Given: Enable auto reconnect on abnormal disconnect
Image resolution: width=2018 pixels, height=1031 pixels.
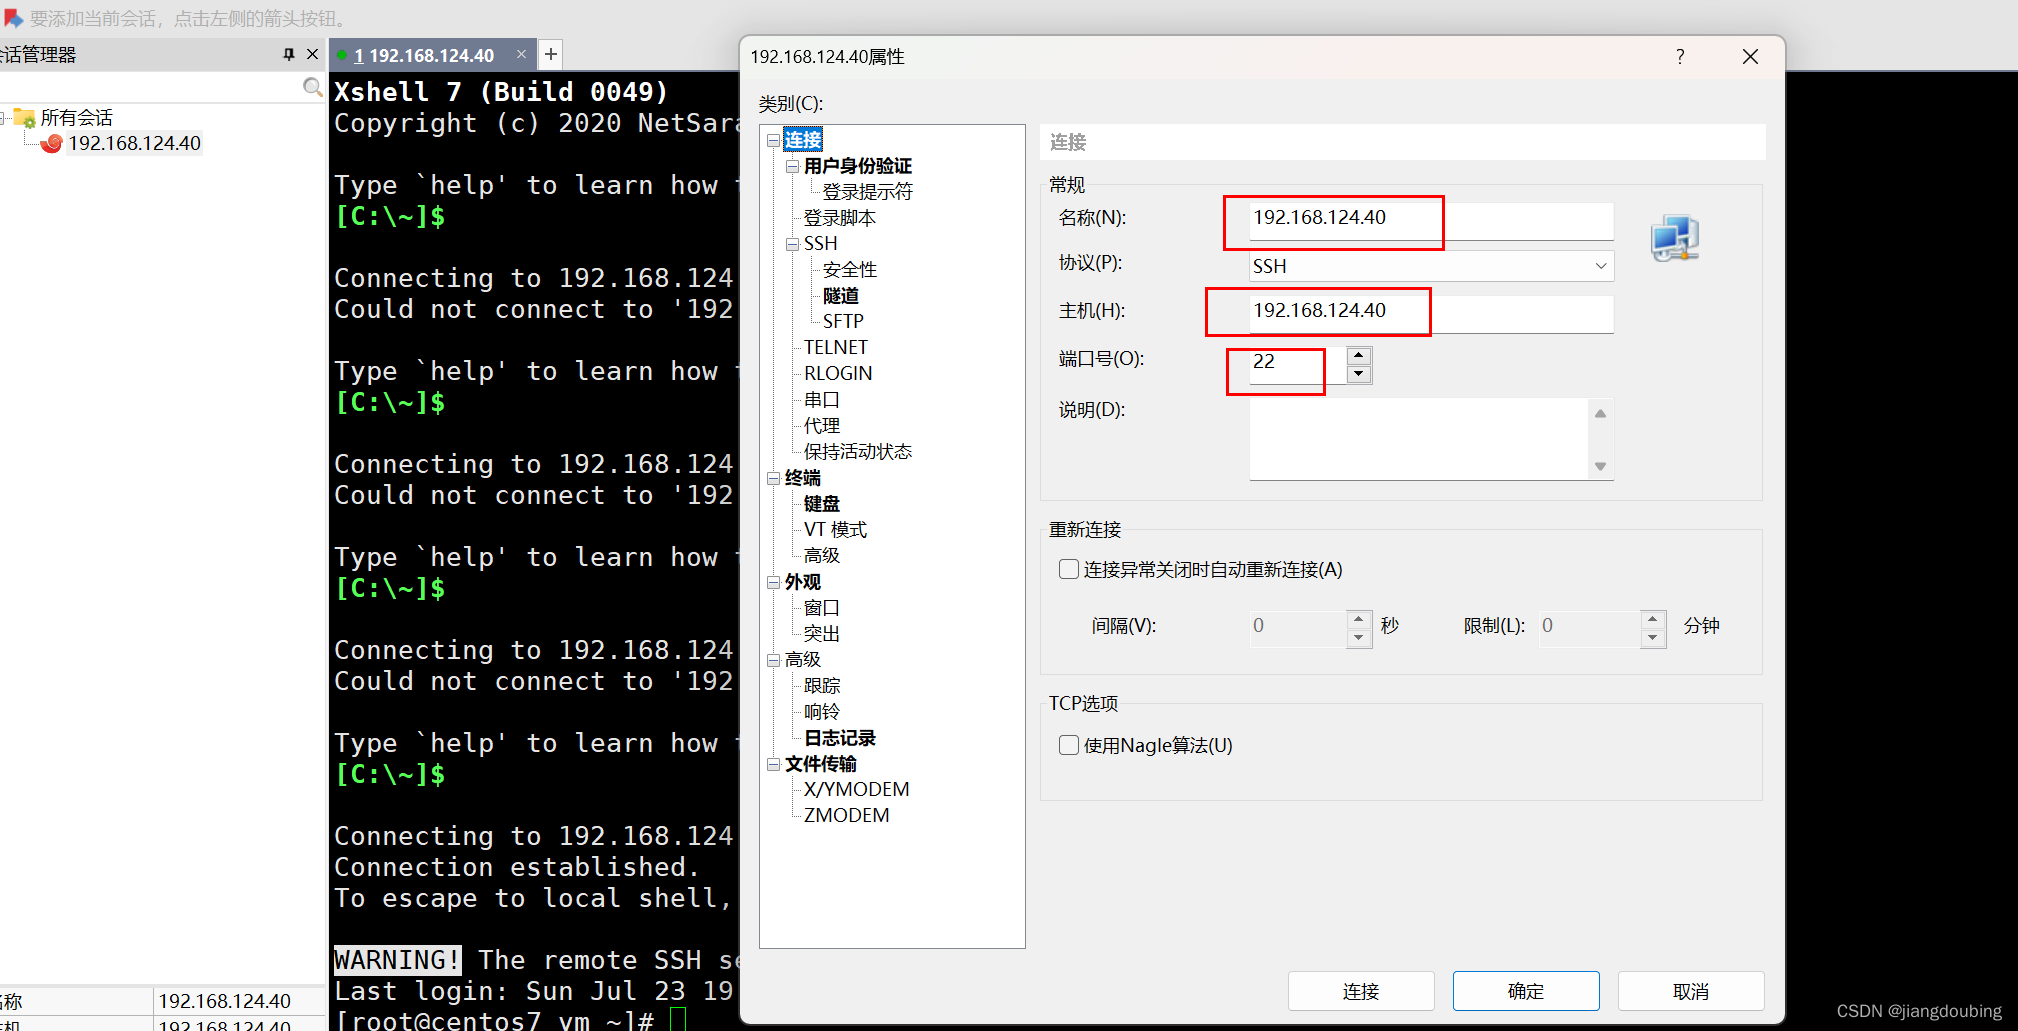Looking at the screenshot, I should coord(1068,568).
